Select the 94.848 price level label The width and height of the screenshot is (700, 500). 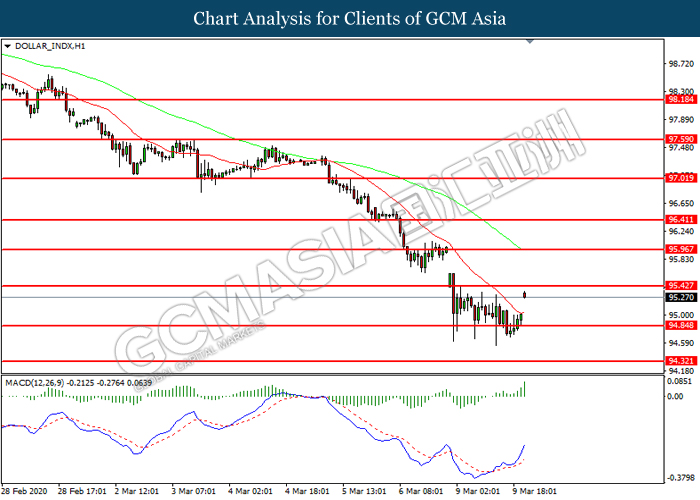(681, 325)
